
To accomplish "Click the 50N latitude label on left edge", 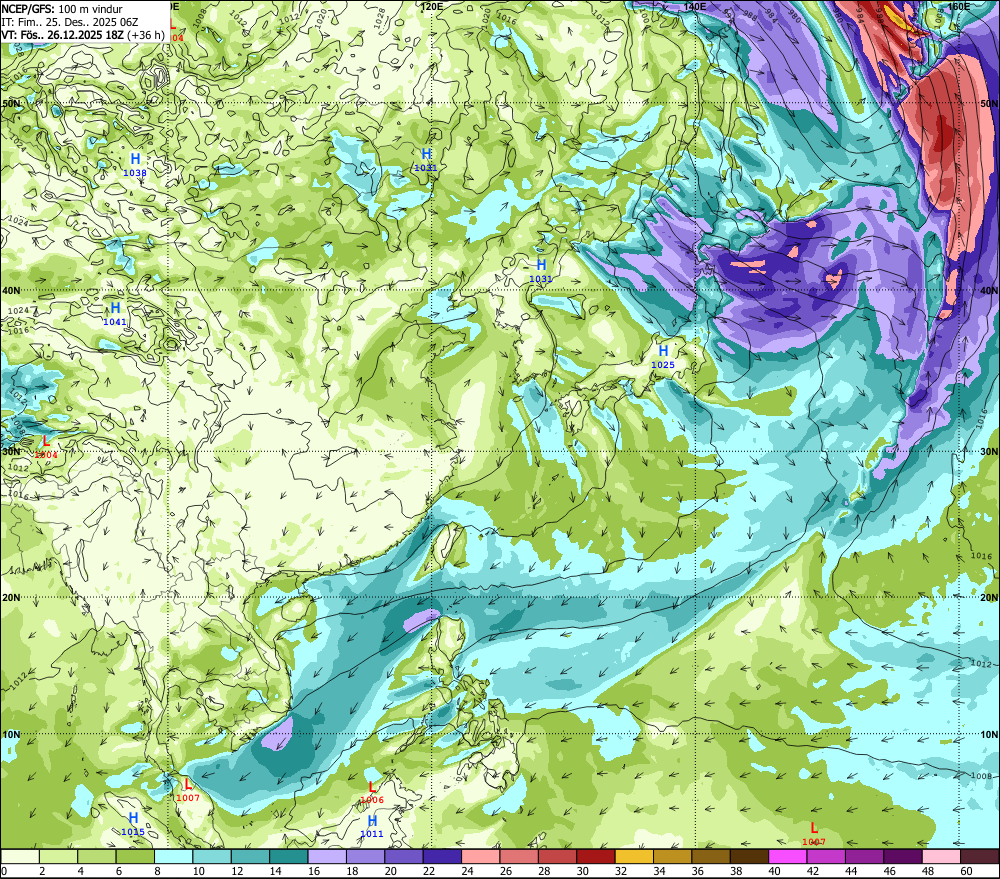I will (x=11, y=103).
